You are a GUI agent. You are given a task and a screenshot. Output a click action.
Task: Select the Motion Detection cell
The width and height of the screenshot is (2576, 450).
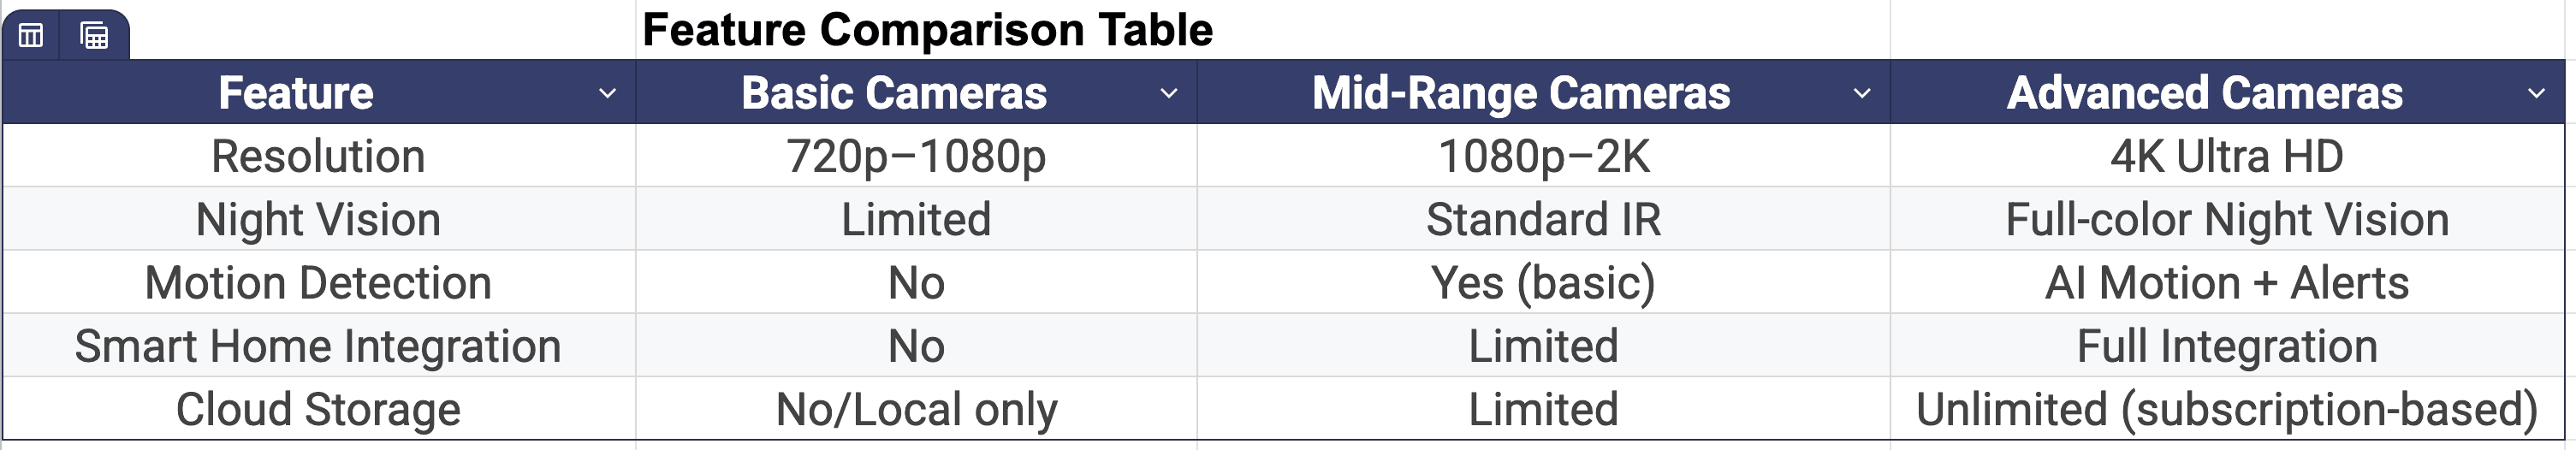(x=318, y=283)
